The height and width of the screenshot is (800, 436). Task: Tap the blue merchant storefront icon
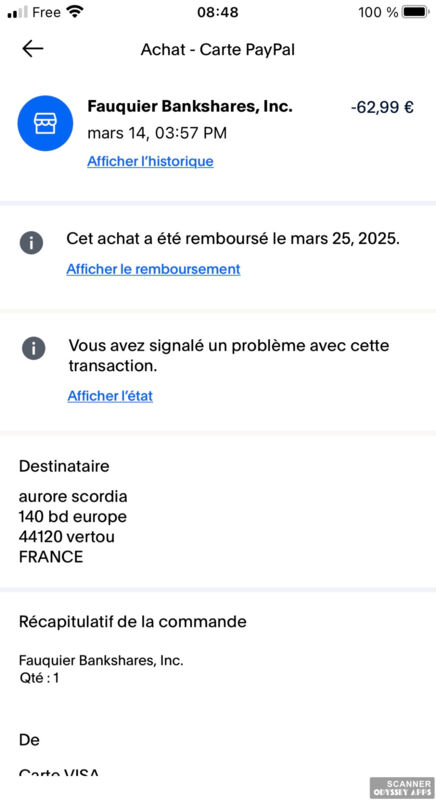click(x=45, y=123)
